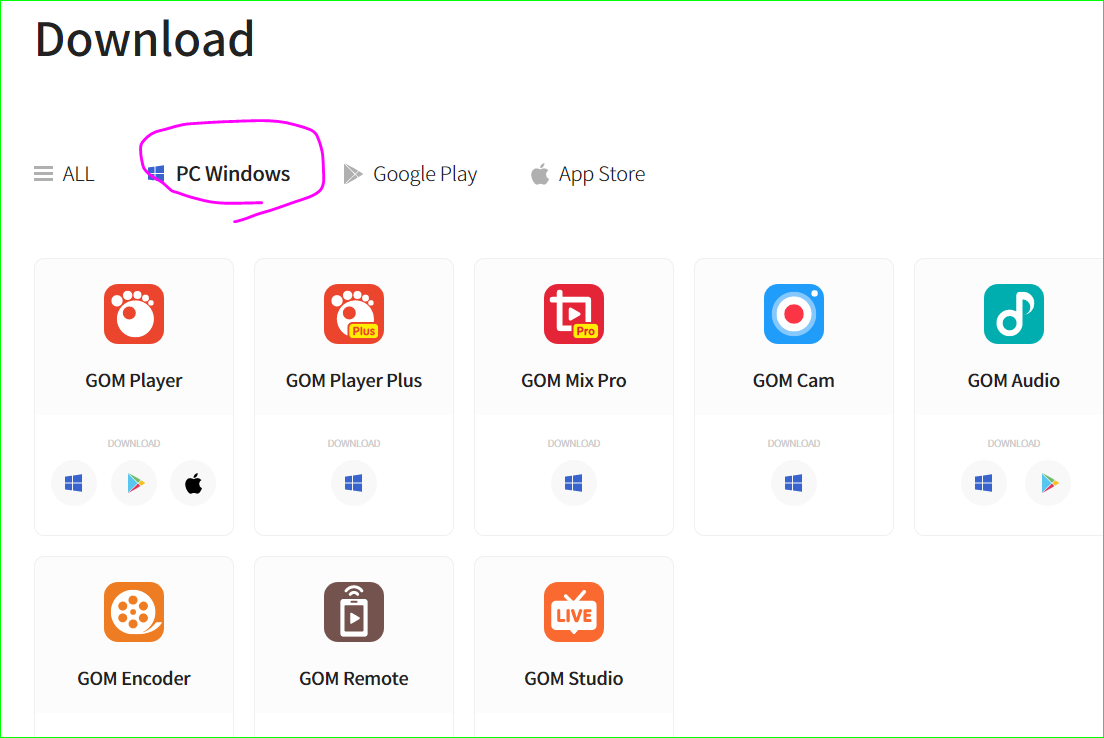Click the Download page heading
The width and height of the screenshot is (1104, 738).
coord(144,39)
